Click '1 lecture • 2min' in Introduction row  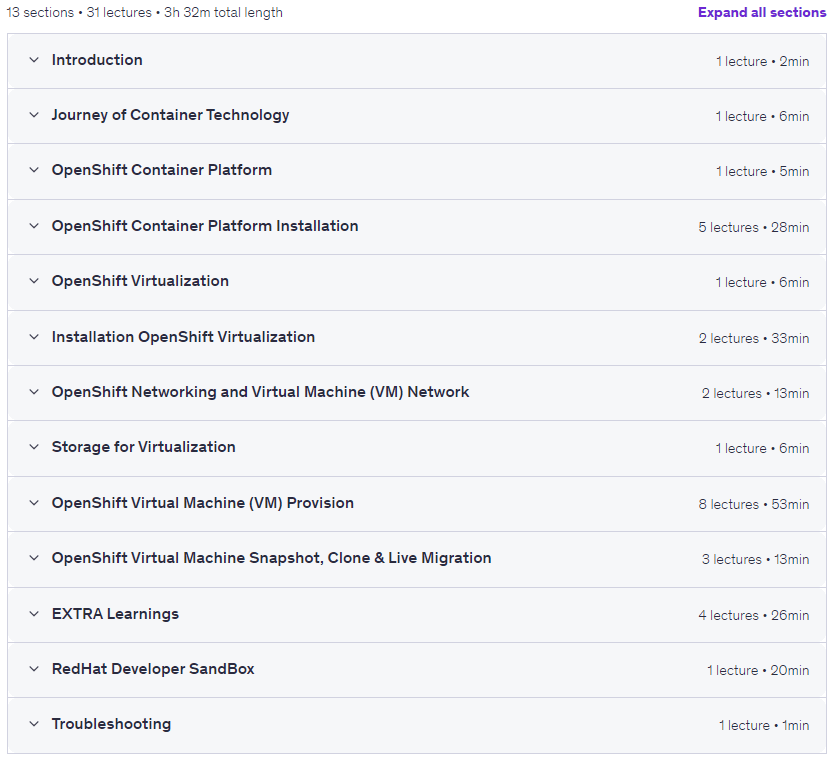click(762, 62)
